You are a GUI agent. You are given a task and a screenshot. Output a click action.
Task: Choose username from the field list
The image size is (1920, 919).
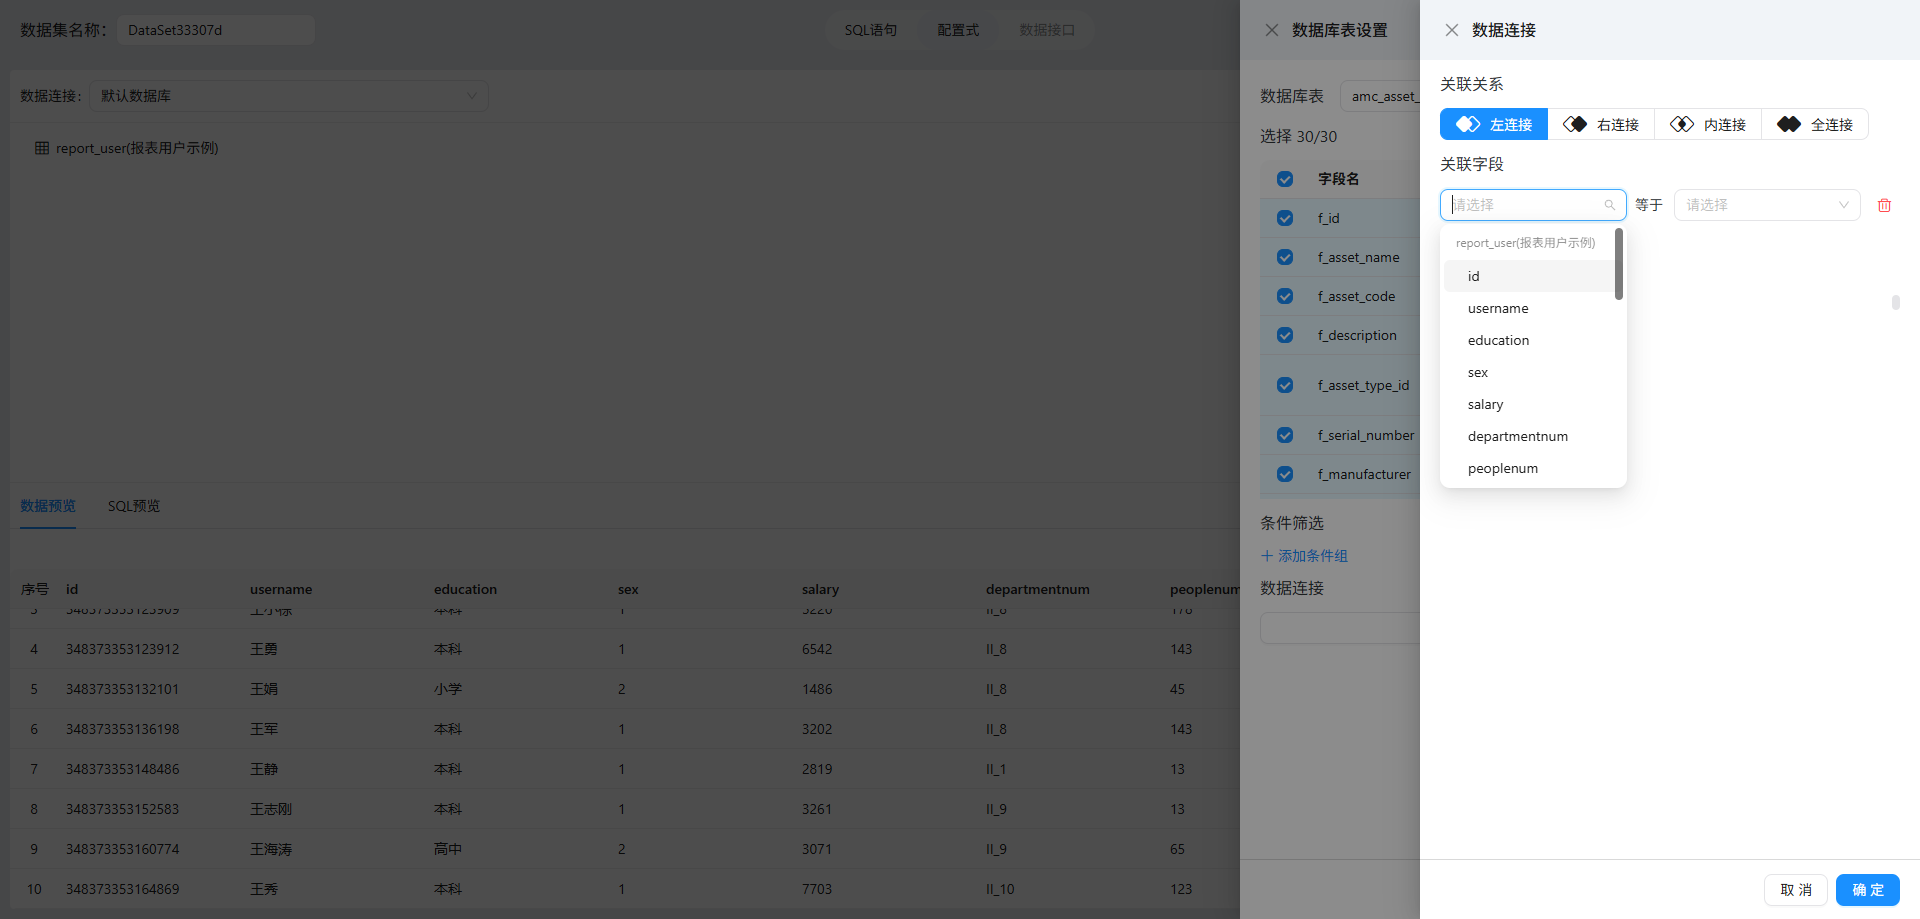coord(1529,308)
